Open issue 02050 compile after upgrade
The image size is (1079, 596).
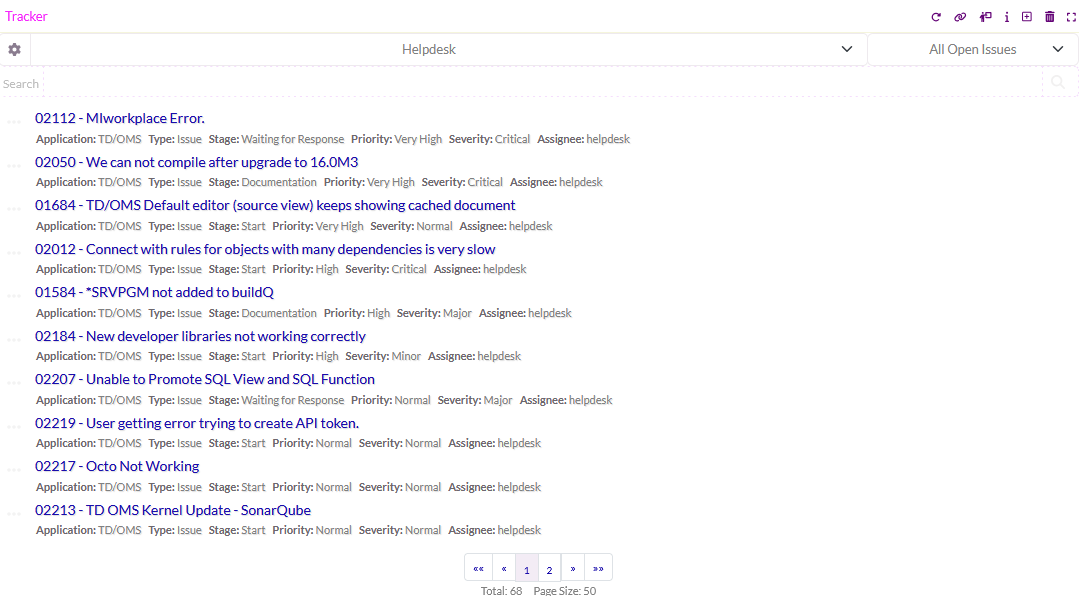point(196,162)
